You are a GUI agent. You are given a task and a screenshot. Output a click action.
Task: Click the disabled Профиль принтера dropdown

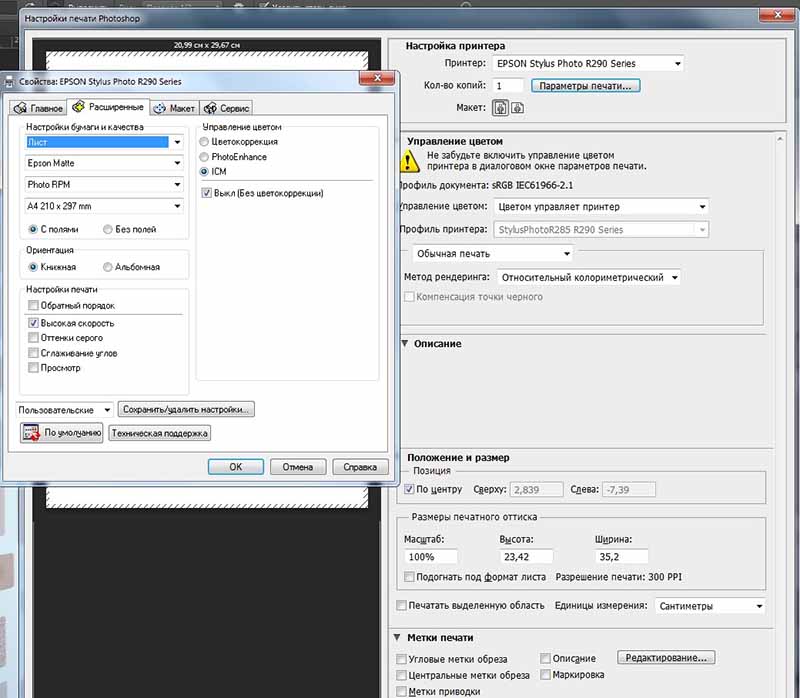(602, 230)
